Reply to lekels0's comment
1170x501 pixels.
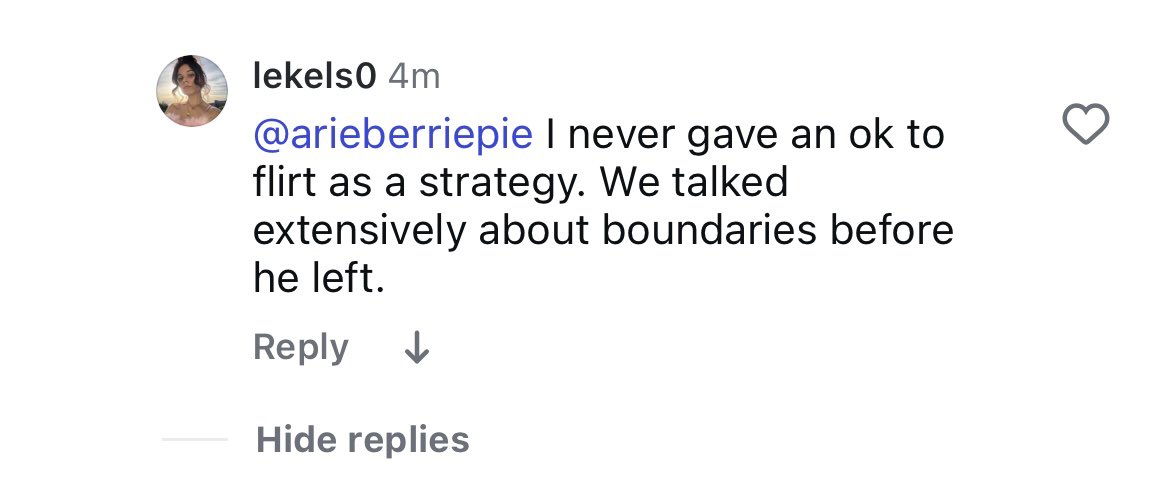tap(300, 348)
